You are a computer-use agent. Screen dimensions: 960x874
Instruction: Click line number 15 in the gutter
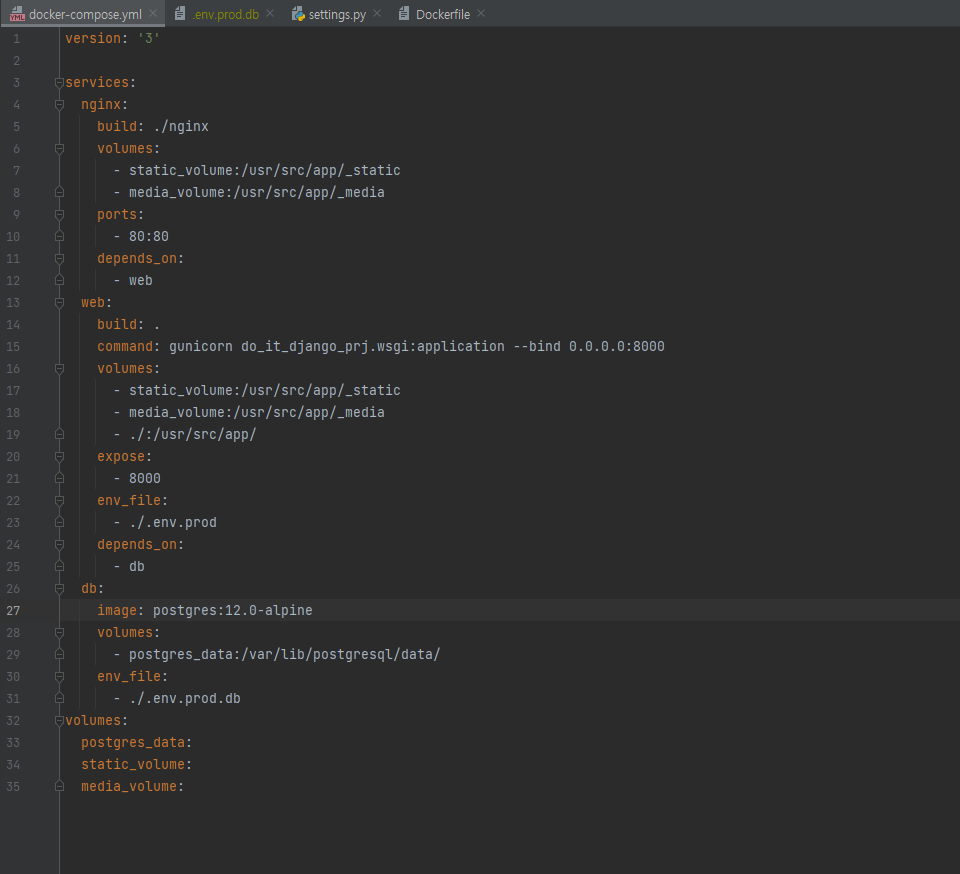tap(13, 347)
